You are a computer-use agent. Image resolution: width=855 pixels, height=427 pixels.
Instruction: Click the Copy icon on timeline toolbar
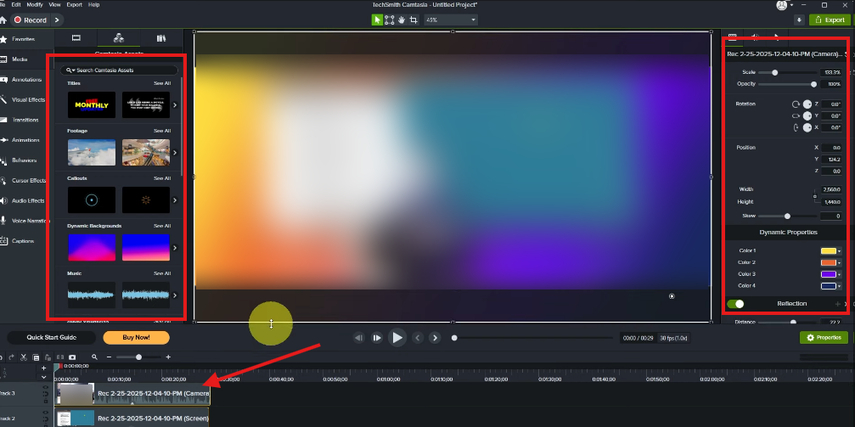click(36, 357)
